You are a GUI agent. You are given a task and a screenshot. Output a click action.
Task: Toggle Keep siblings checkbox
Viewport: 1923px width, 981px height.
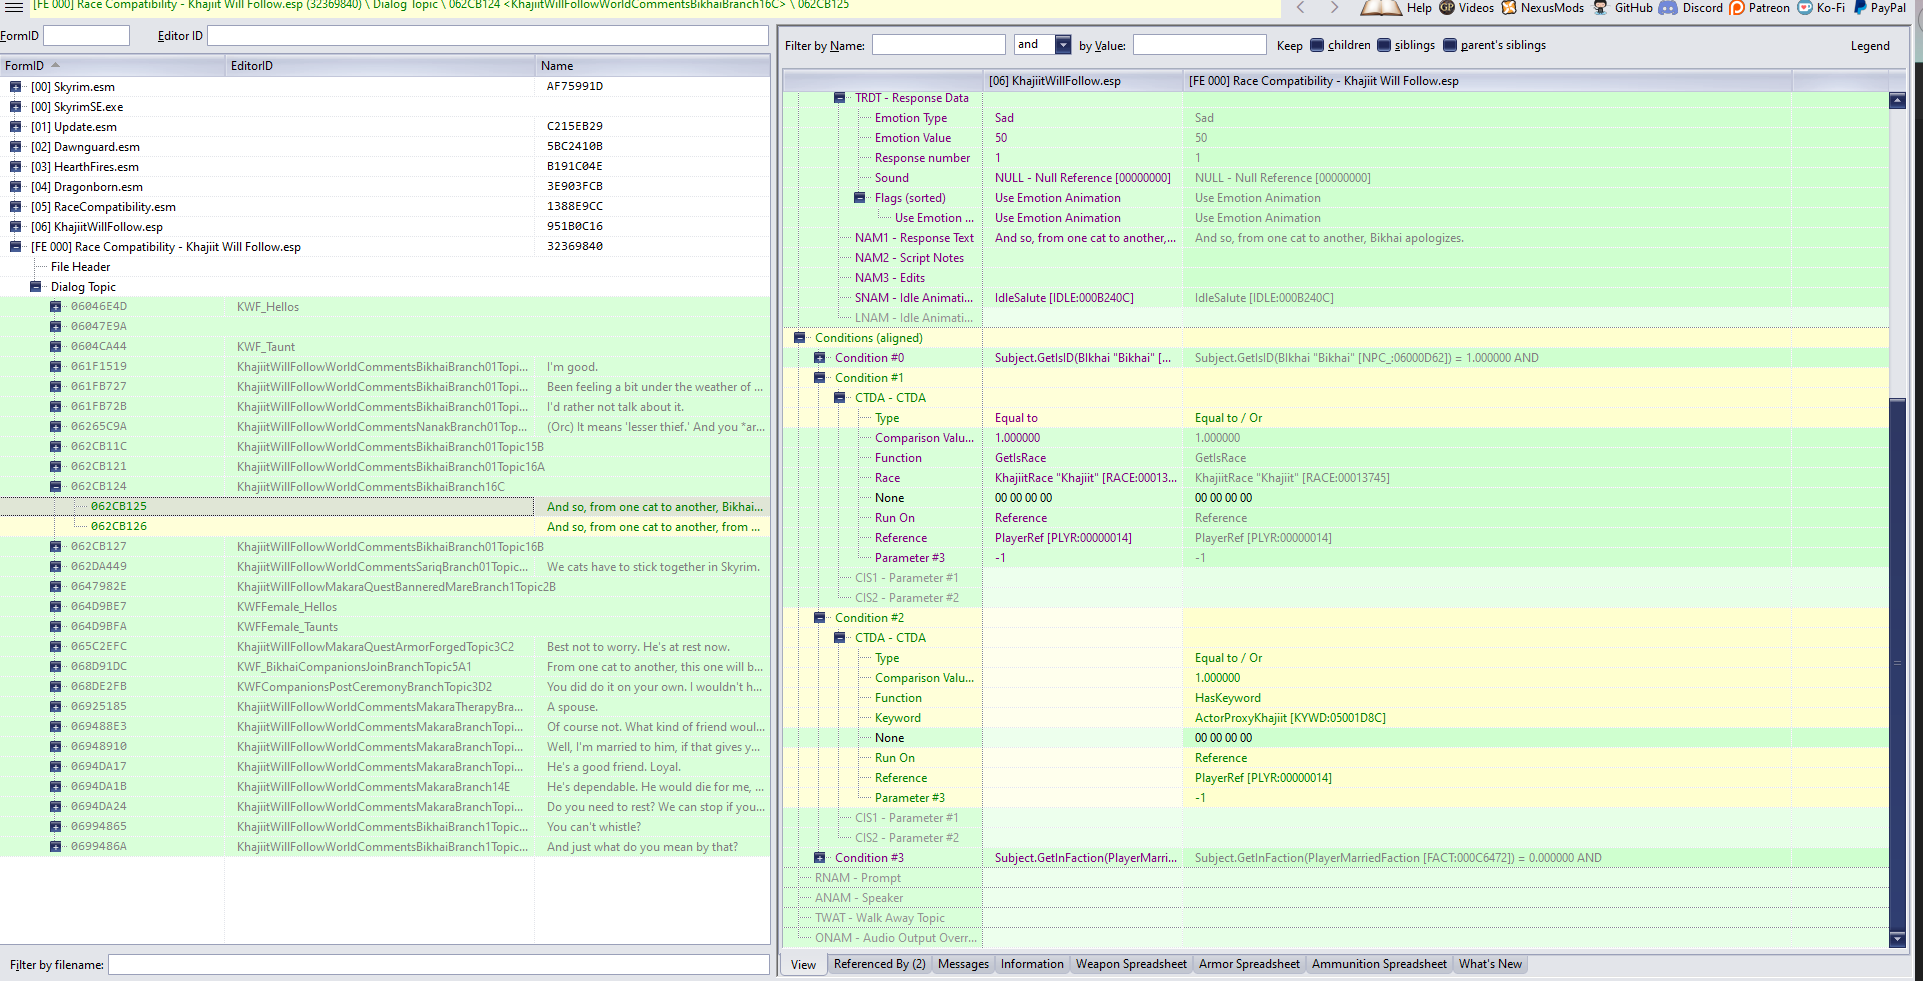coord(1384,45)
